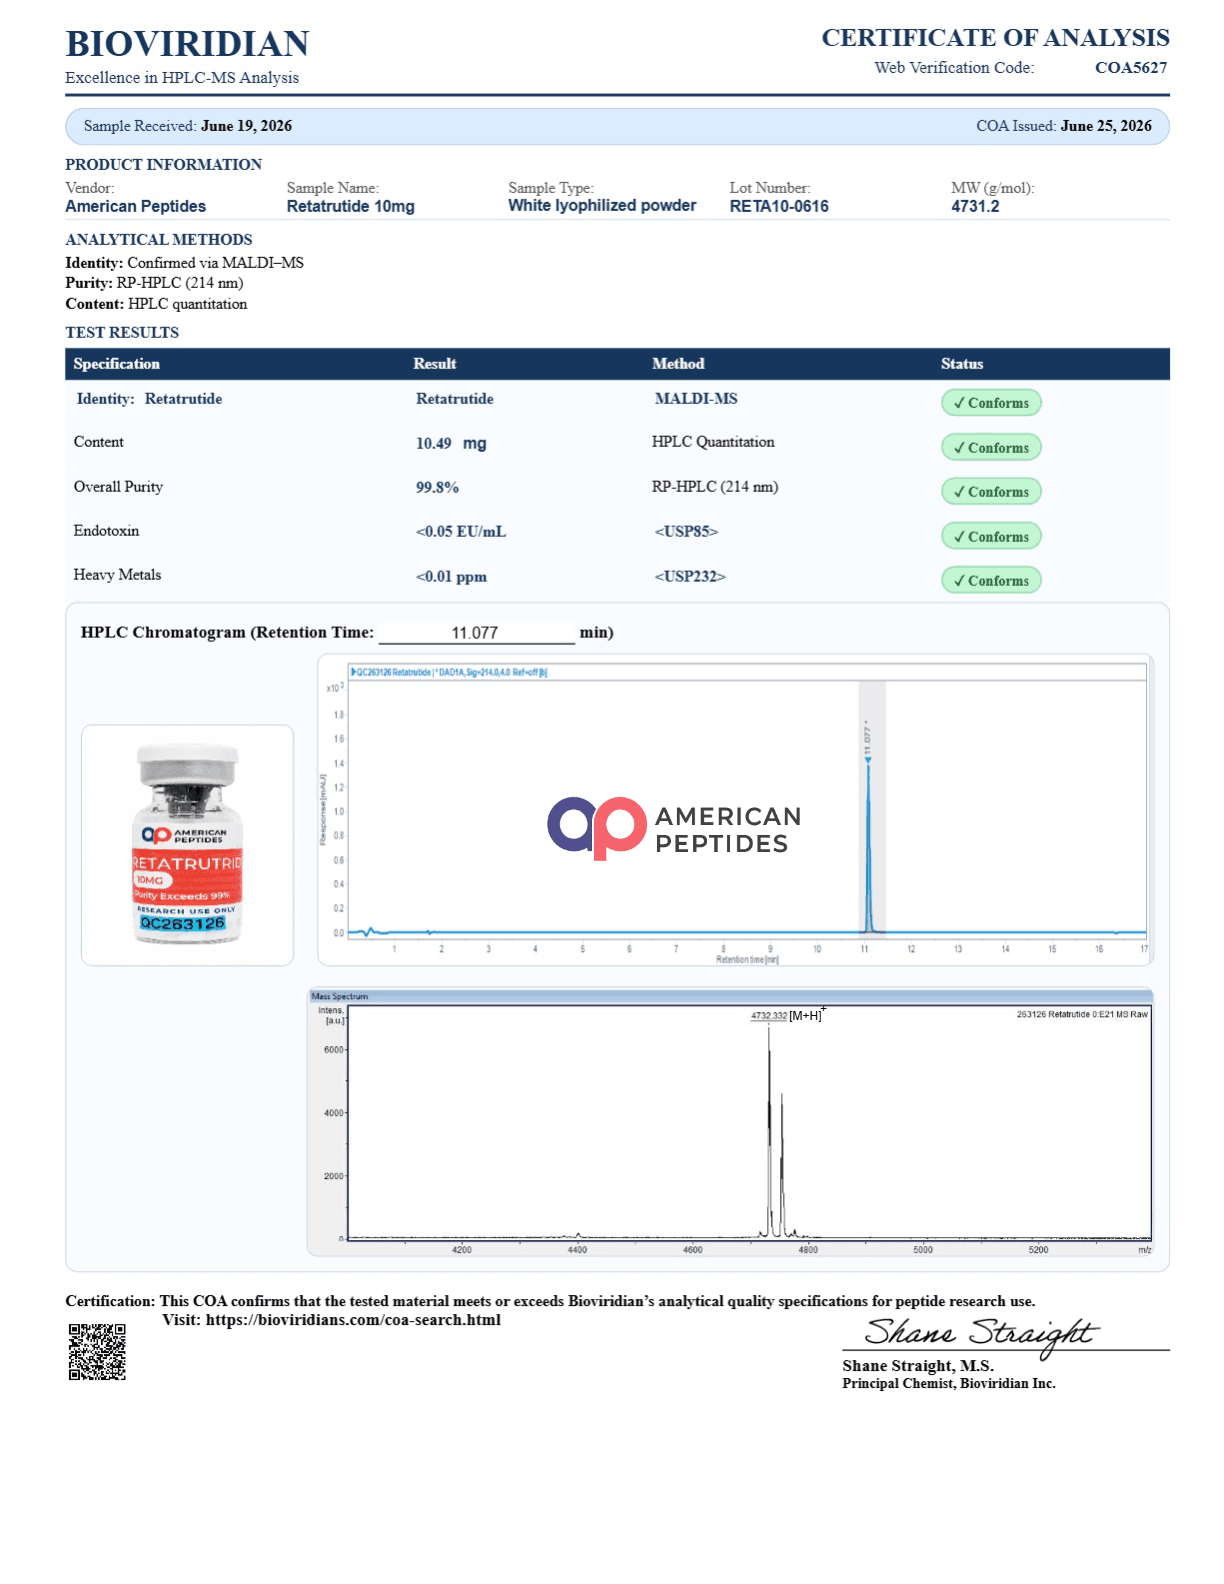Click the PRODUCT INFORMATION heading

click(x=164, y=165)
